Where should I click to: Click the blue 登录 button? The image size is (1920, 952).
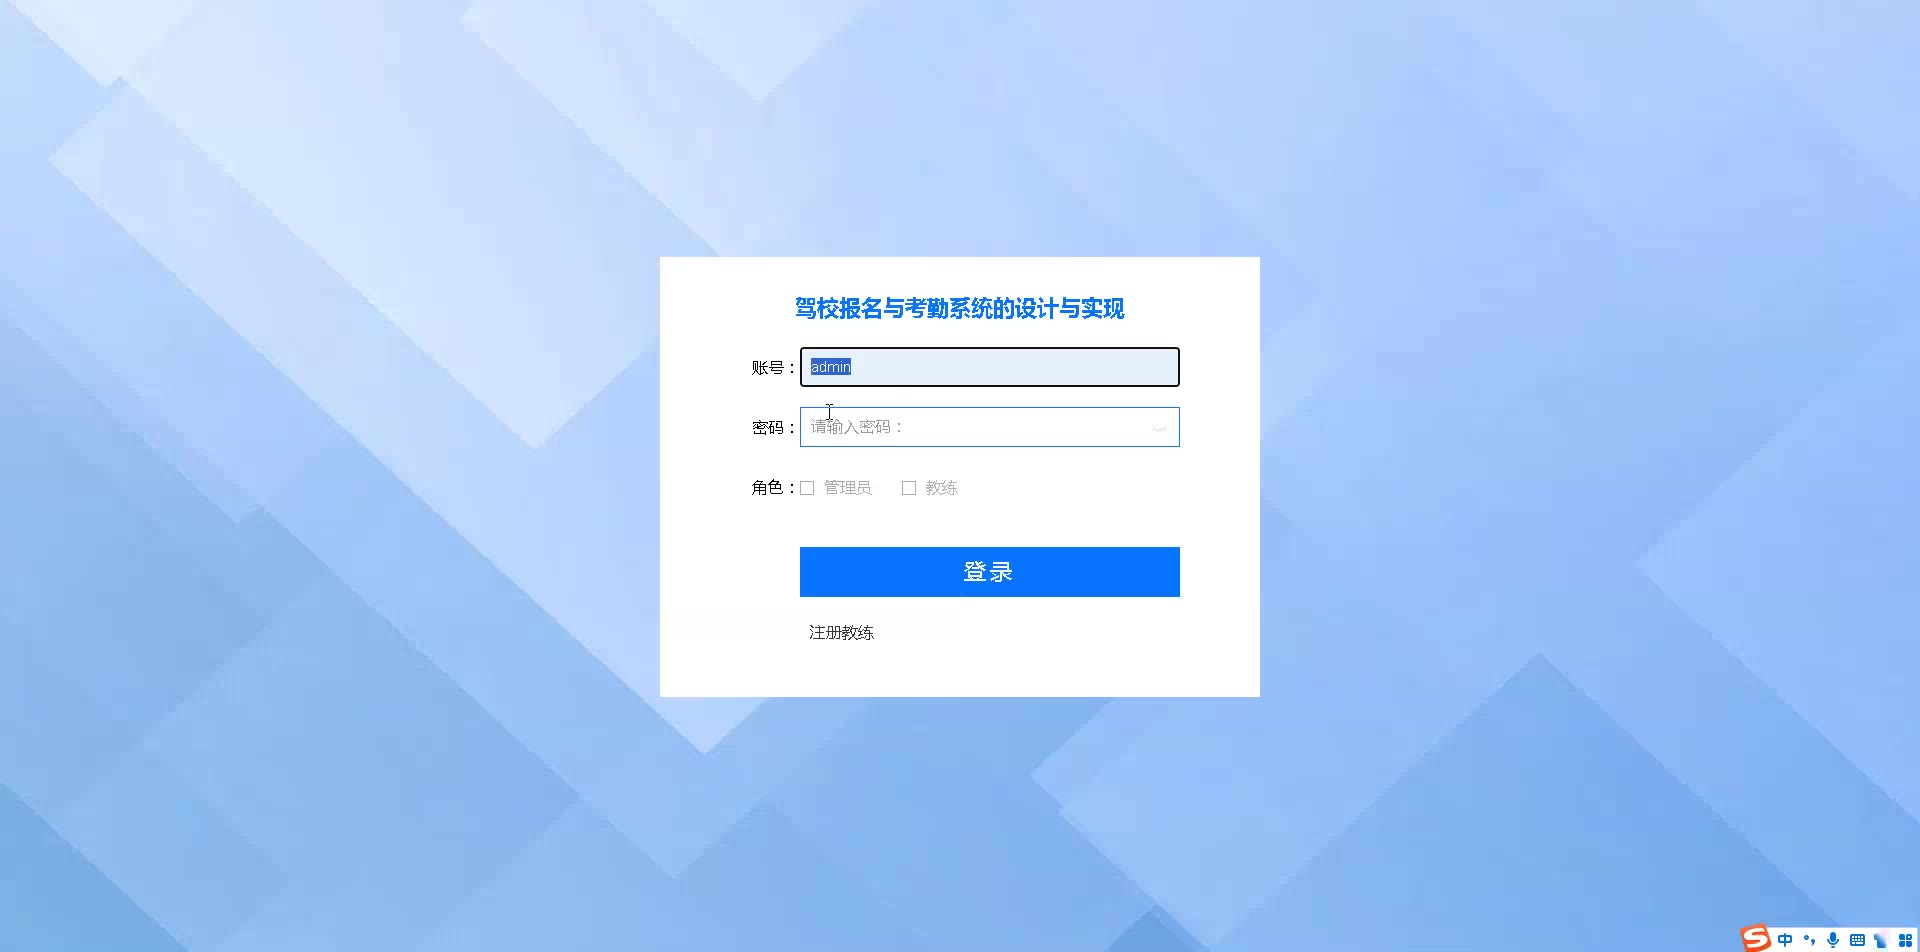coord(990,572)
